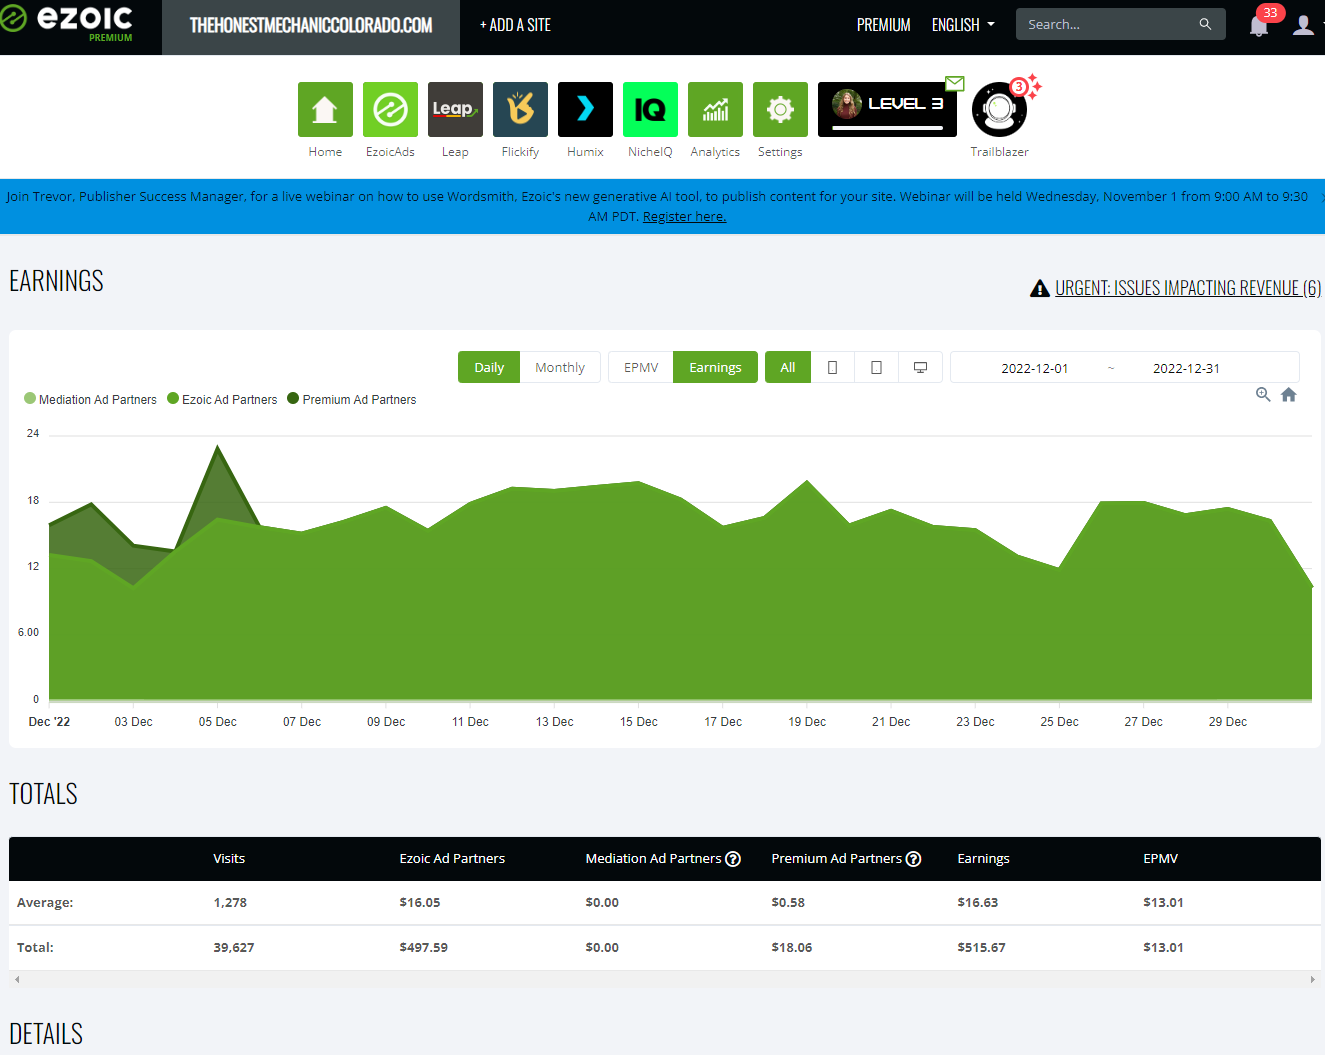Toggle Premium Ad Partners legend series
The width and height of the screenshot is (1325, 1055).
[352, 399]
